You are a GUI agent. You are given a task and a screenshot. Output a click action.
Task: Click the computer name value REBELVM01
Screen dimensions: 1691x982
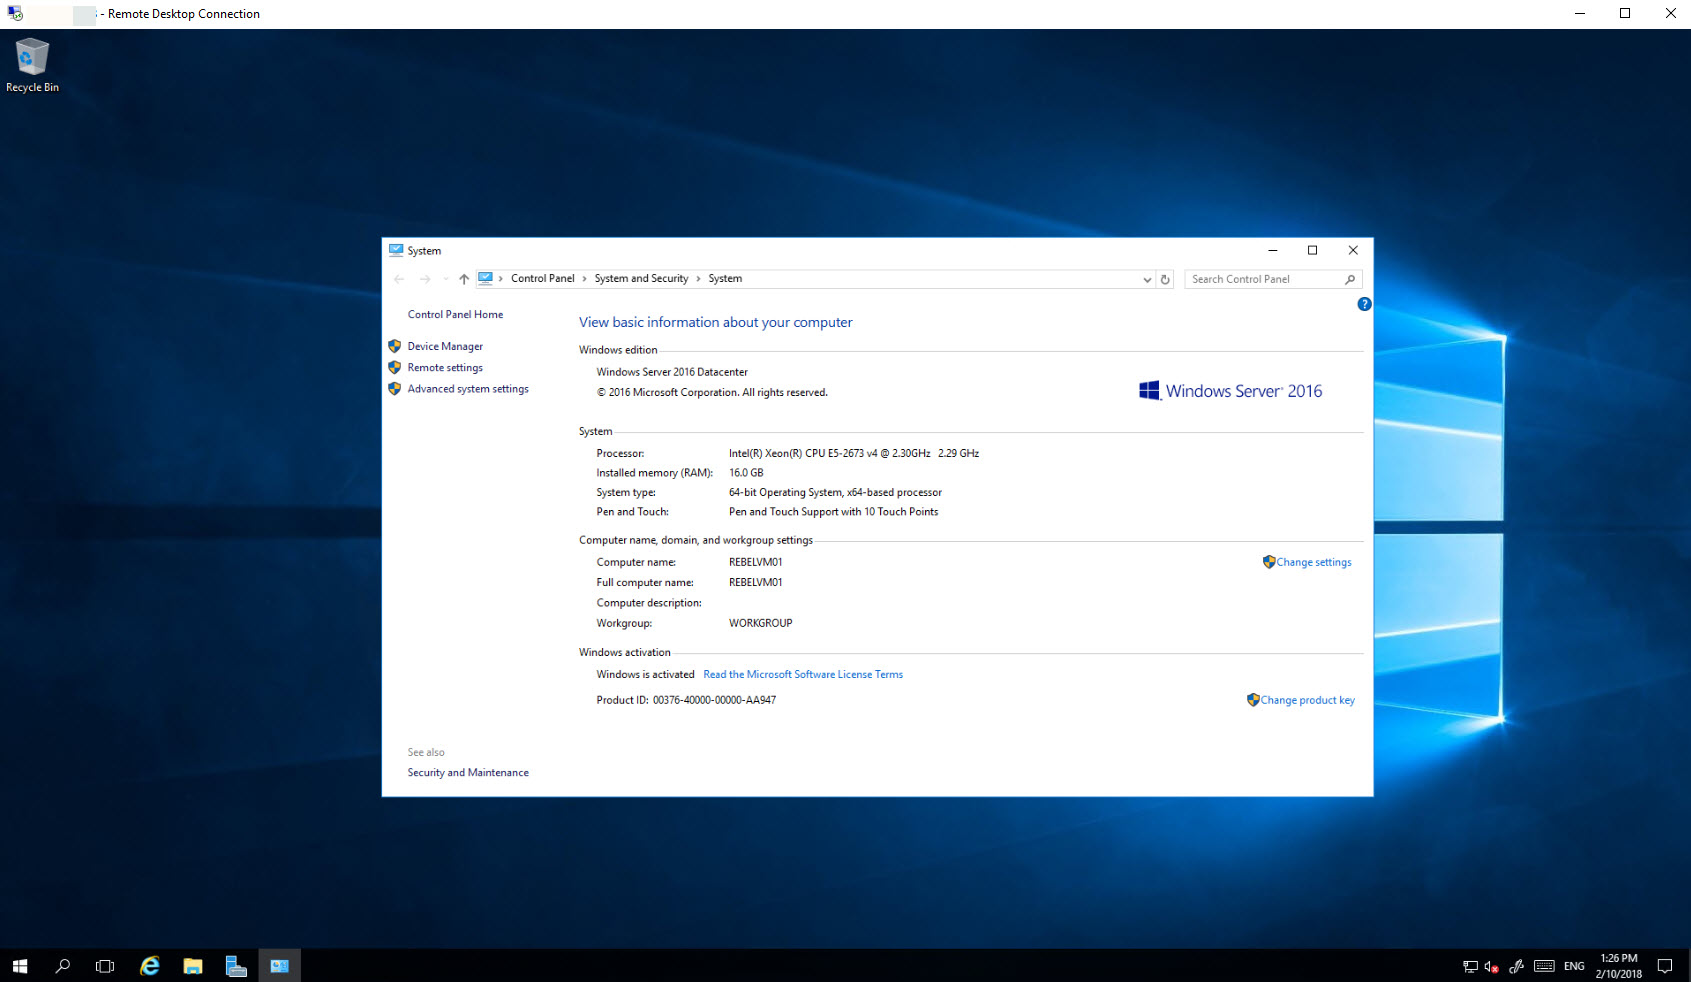(x=756, y=562)
